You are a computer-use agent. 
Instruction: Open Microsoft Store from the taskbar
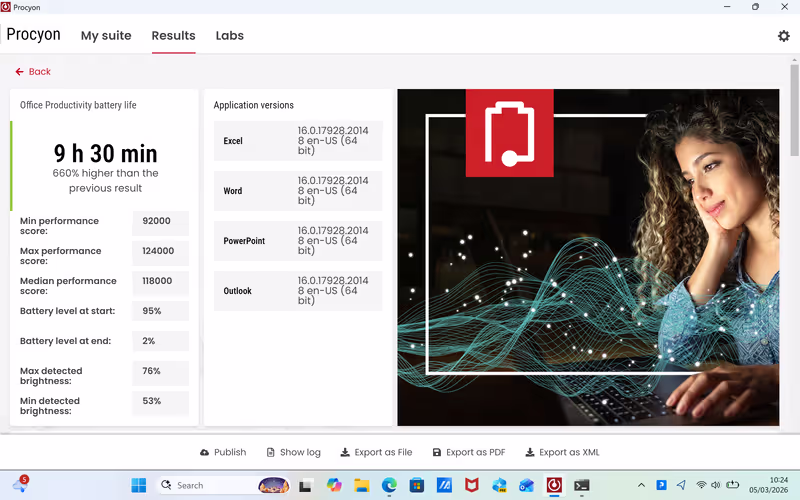[417, 485]
